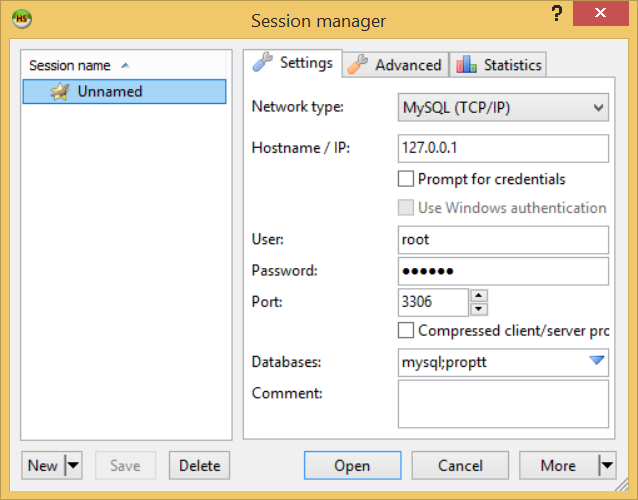Increase the Port number with up arrow
638x500 pixels.
[479, 295]
